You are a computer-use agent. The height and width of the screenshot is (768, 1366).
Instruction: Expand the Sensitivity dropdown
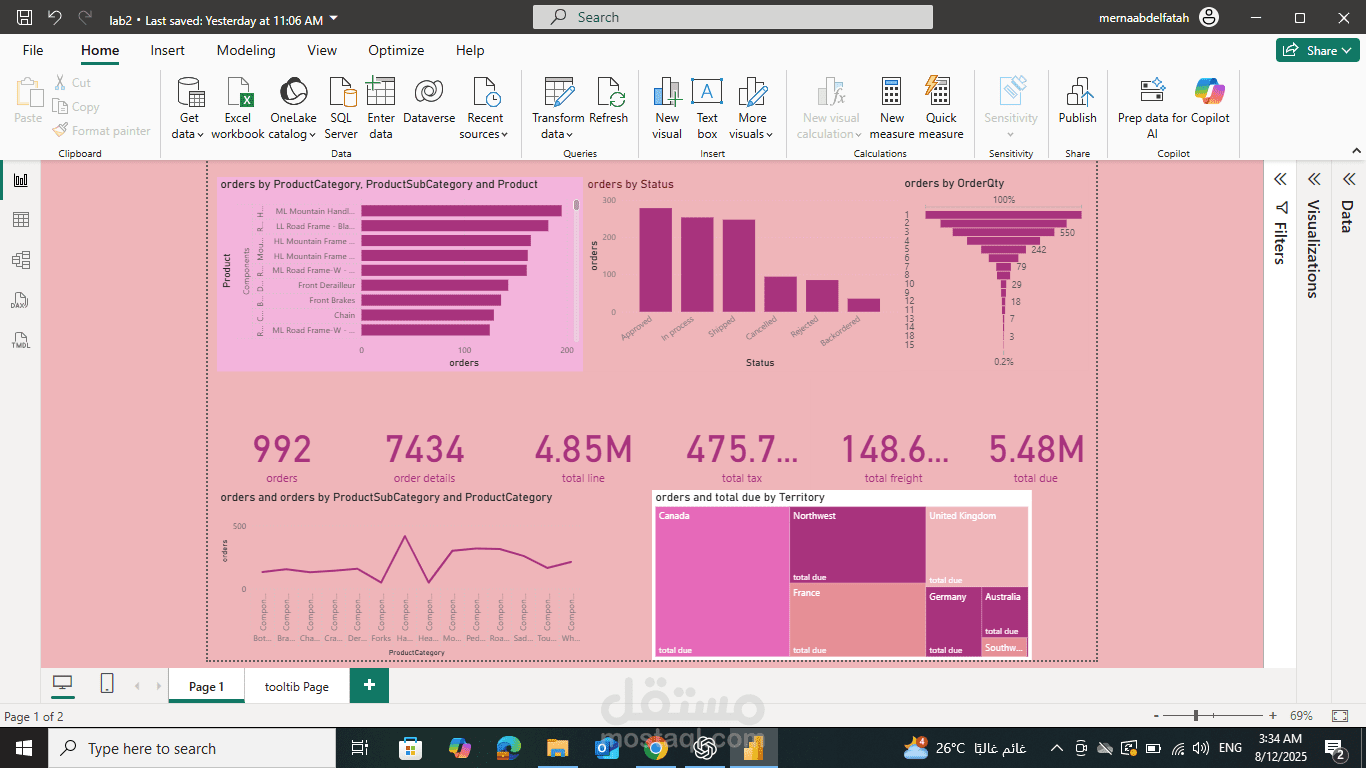[1011, 134]
